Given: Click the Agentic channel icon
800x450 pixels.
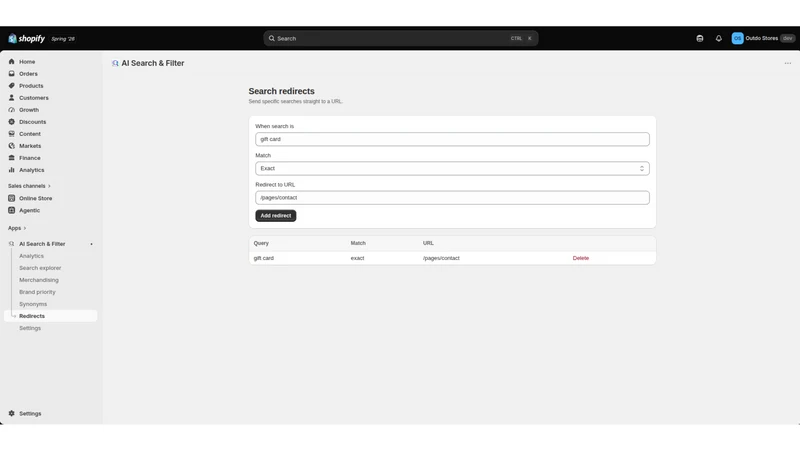Looking at the screenshot, I should coord(12,210).
